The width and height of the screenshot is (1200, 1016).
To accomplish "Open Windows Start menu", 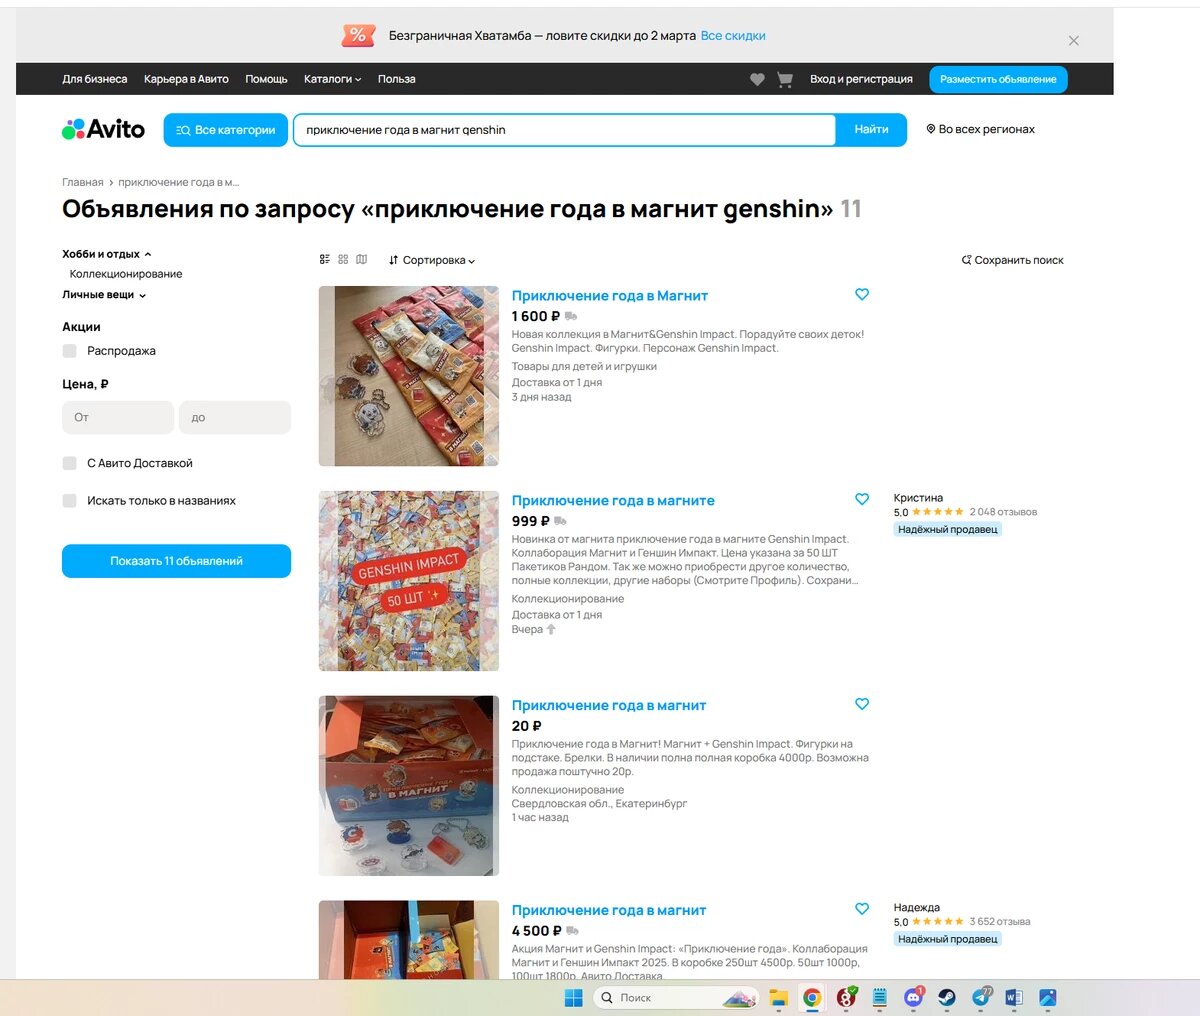I will coord(574,998).
